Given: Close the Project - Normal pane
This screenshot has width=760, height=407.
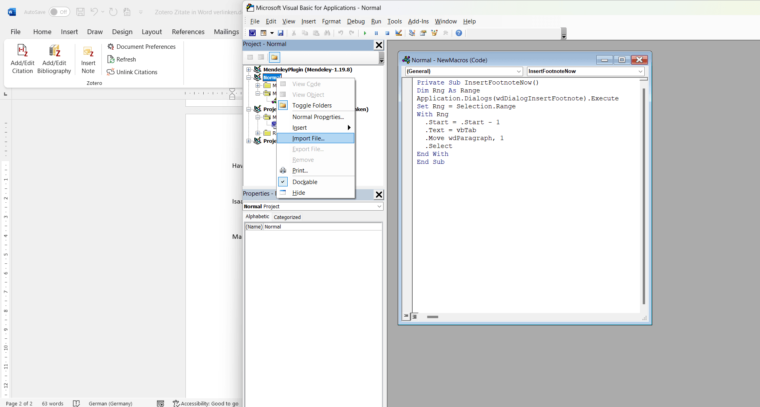Looking at the screenshot, I should coord(379,45).
